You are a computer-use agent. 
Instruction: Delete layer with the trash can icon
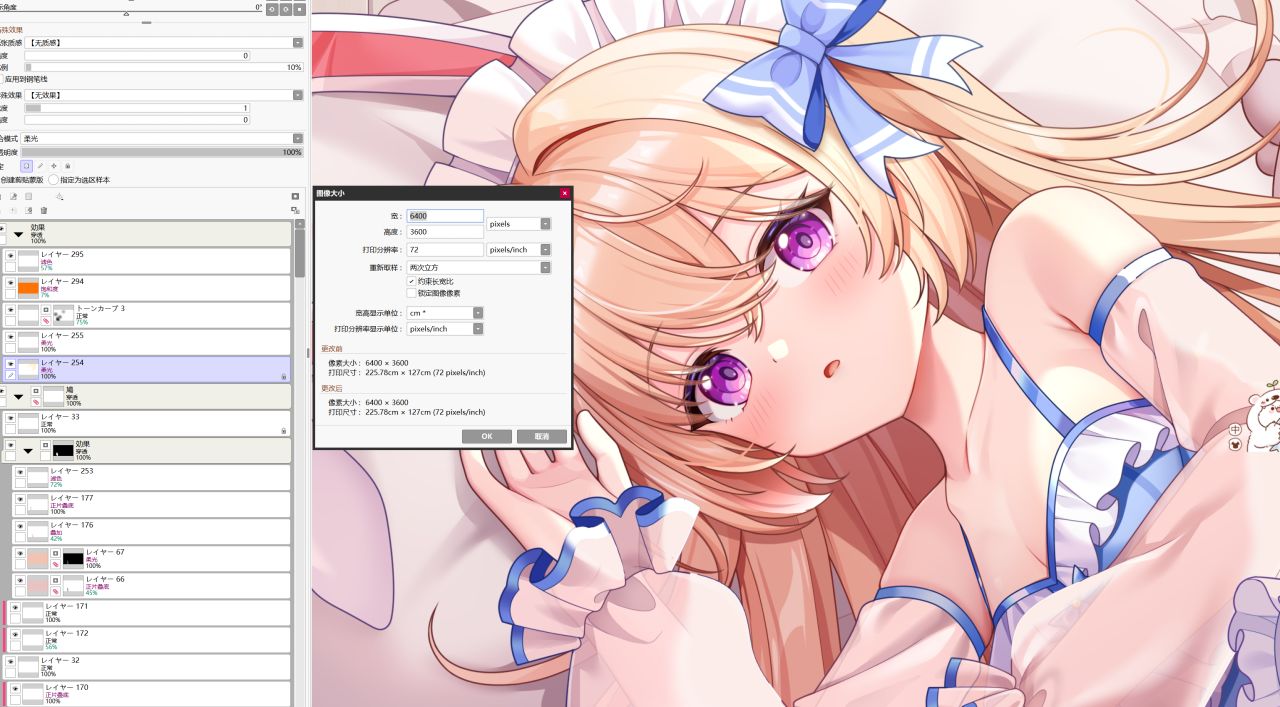44,210
